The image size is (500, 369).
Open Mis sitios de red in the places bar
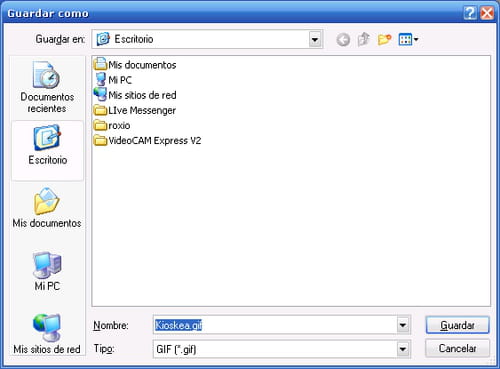pyautogui.click(x=47, y=334)
